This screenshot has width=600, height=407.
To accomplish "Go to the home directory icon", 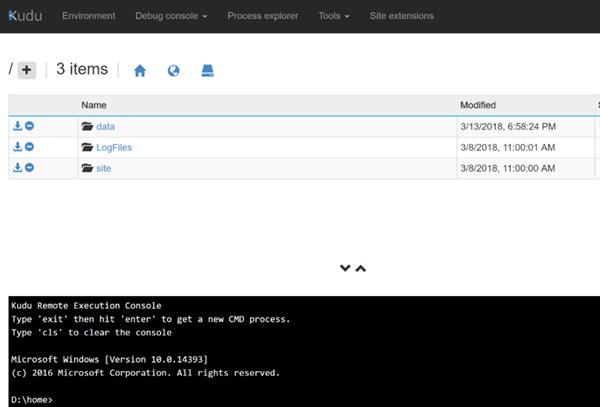I will (x=140, y=71).
